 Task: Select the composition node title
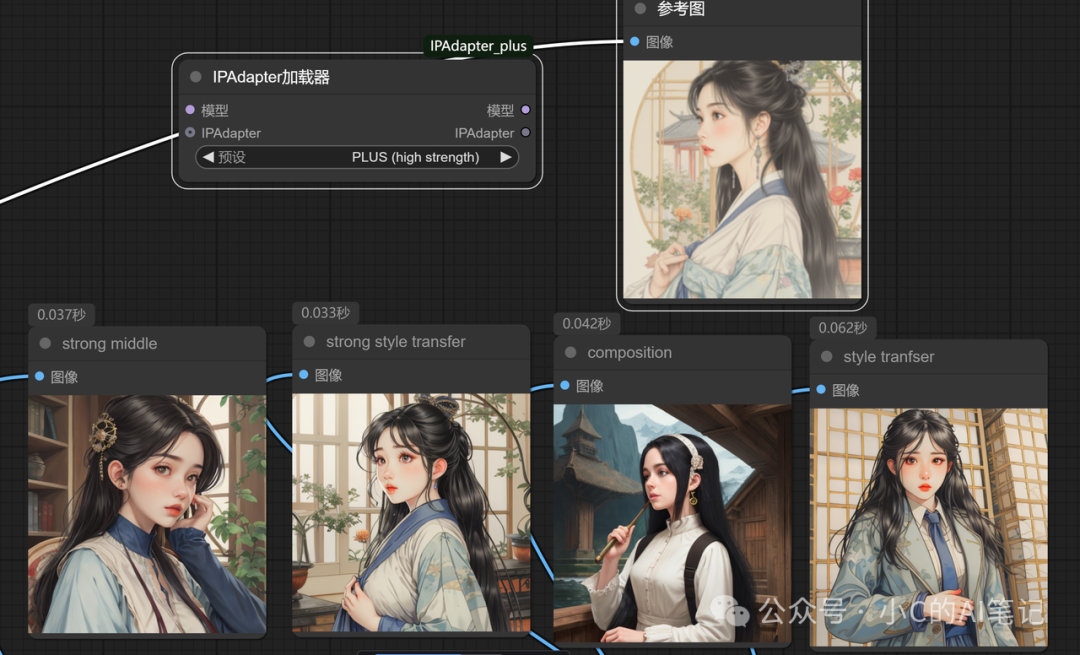[x=630, y=353]
